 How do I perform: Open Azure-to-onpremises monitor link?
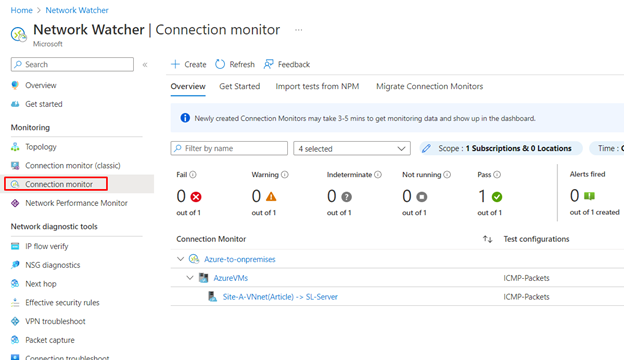(240, 259)
